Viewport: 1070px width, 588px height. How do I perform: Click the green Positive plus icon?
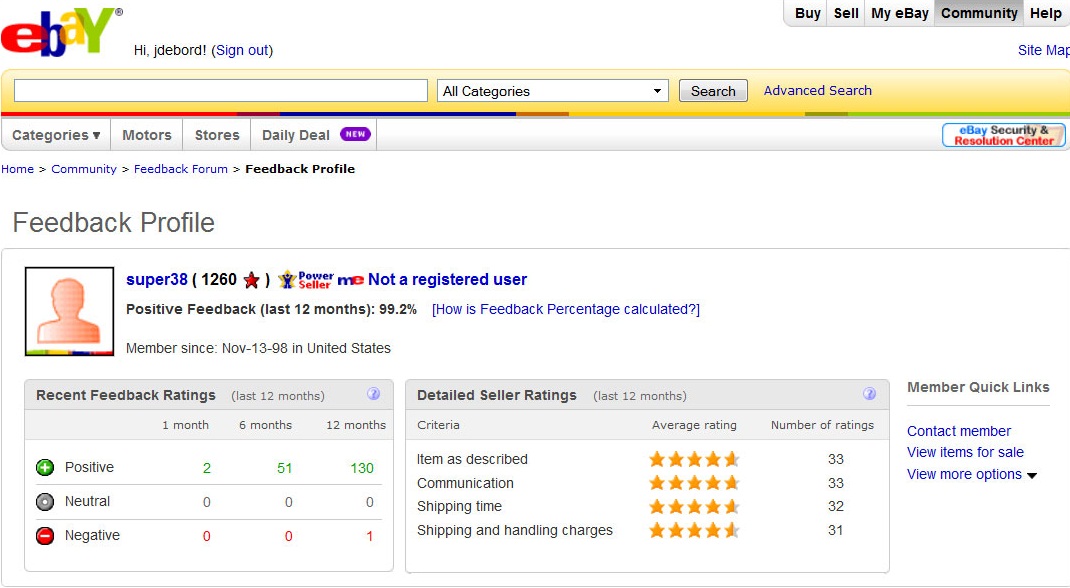point(45,468)
